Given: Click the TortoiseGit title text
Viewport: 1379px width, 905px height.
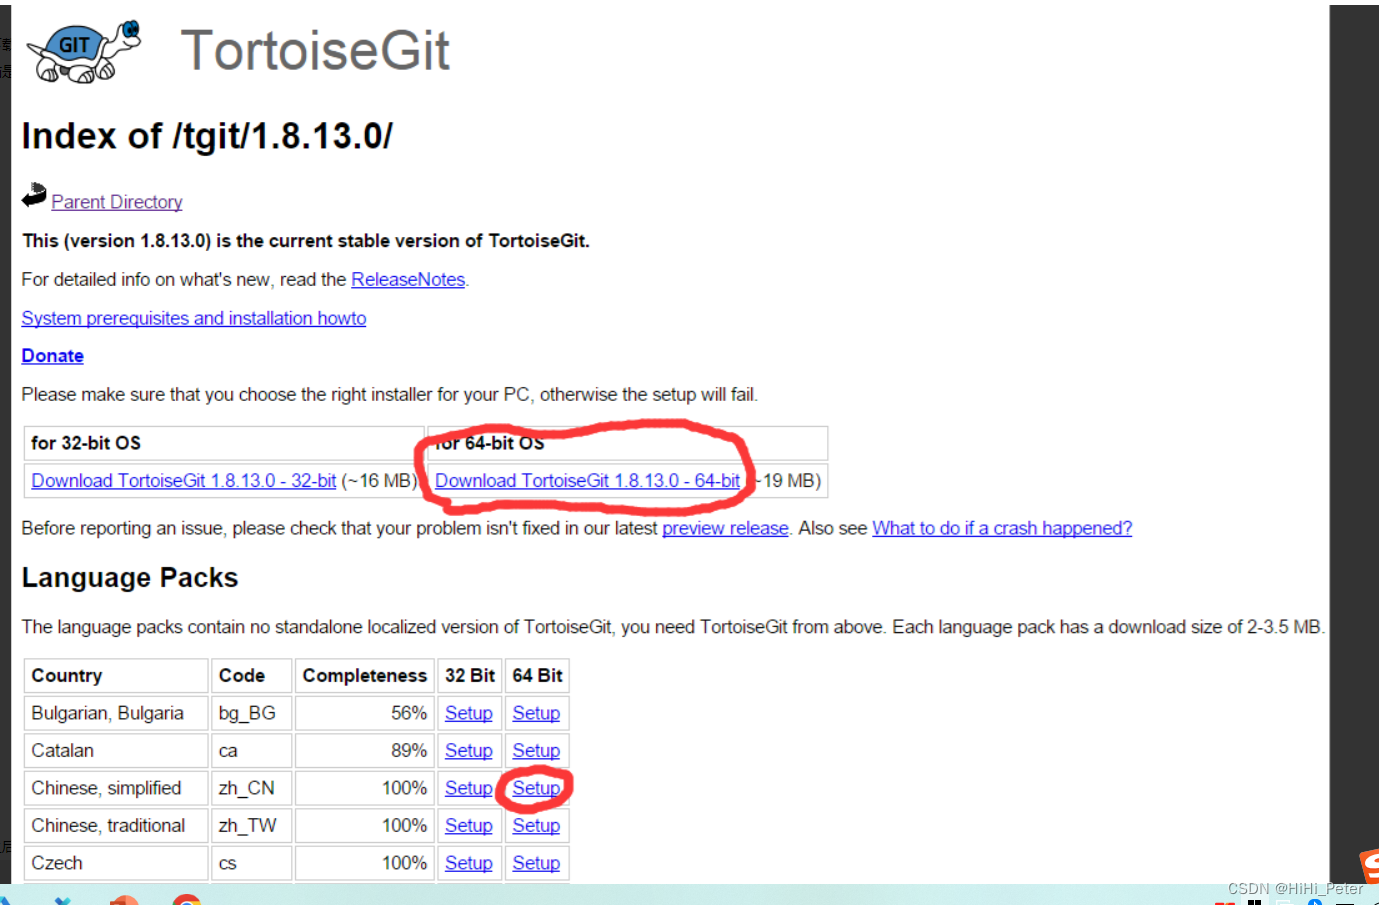Looking at the screenshot, I should click(315, 51).
